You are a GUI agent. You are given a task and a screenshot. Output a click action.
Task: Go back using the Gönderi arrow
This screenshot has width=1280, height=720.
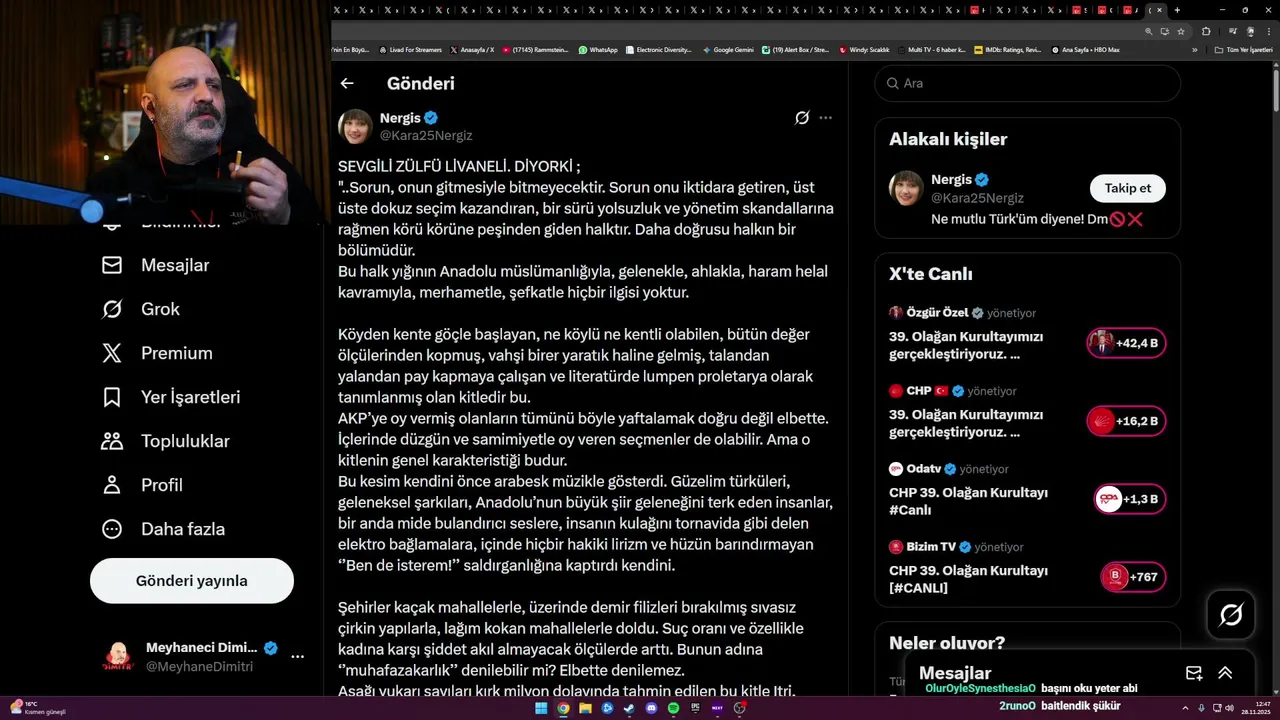click(347, 84)
